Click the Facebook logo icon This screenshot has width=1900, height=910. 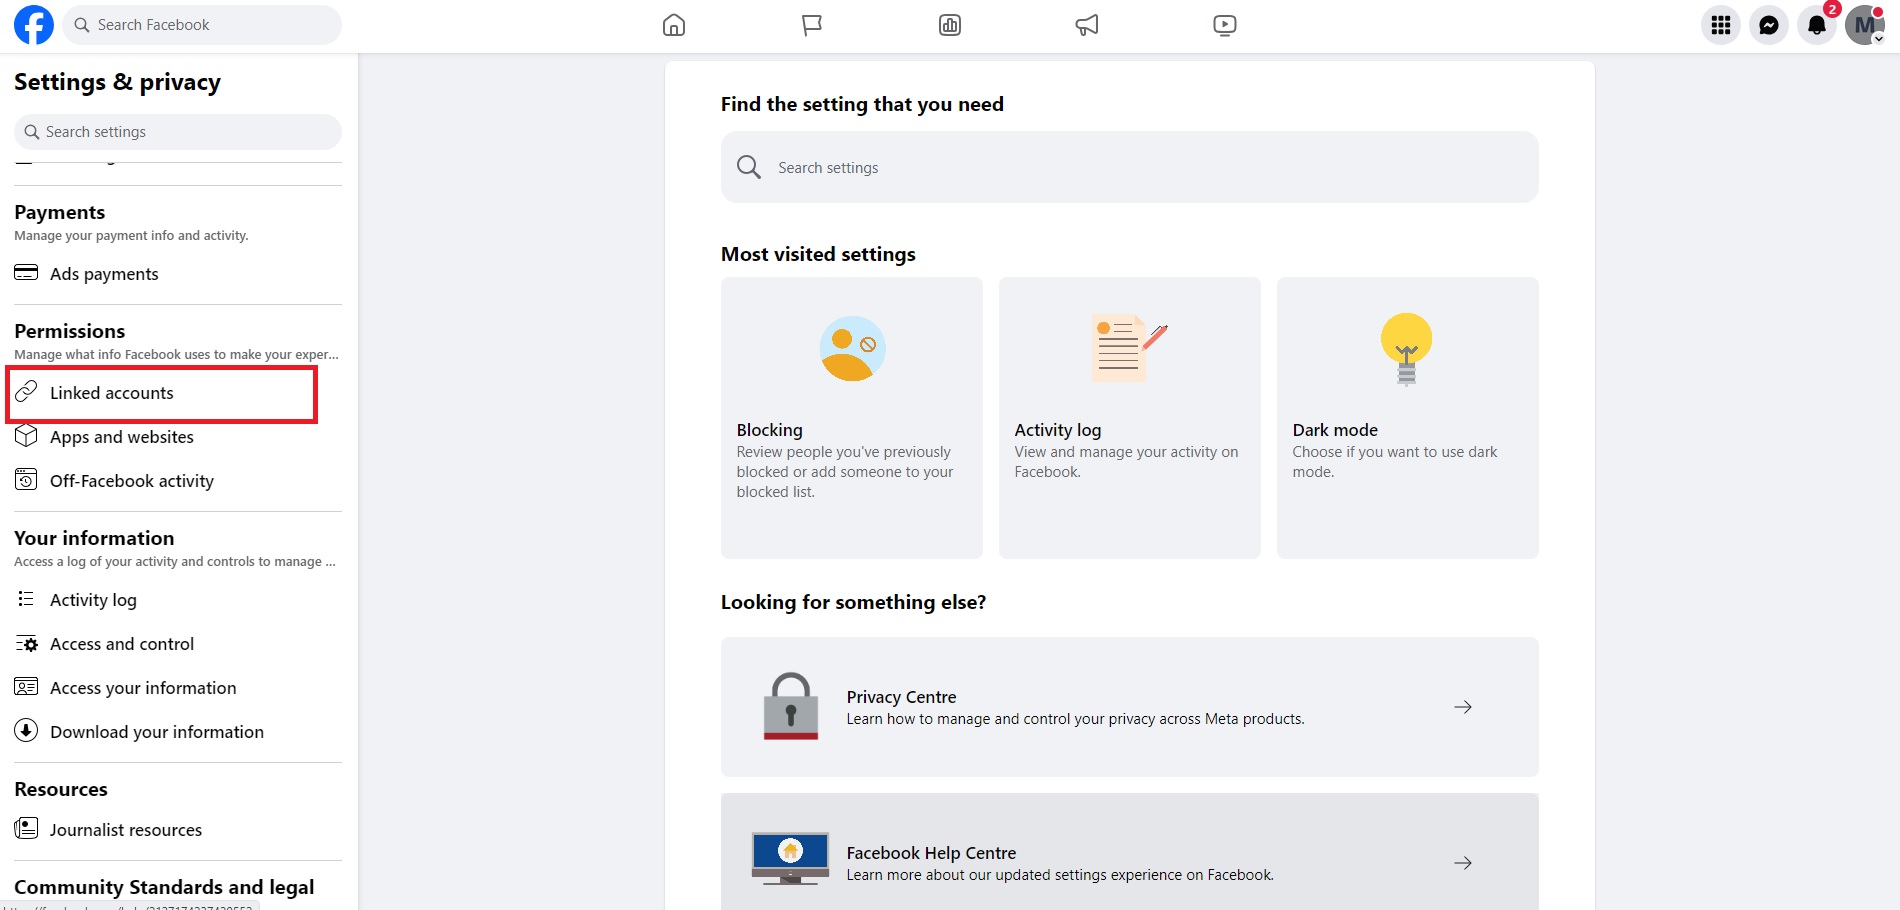[34, 25]
